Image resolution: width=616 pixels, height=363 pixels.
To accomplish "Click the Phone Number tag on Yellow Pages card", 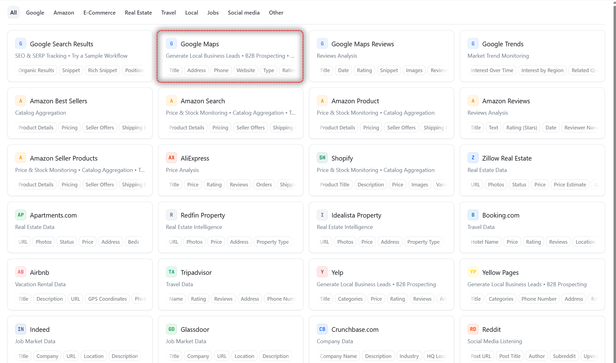I will (x=539, y=299).
